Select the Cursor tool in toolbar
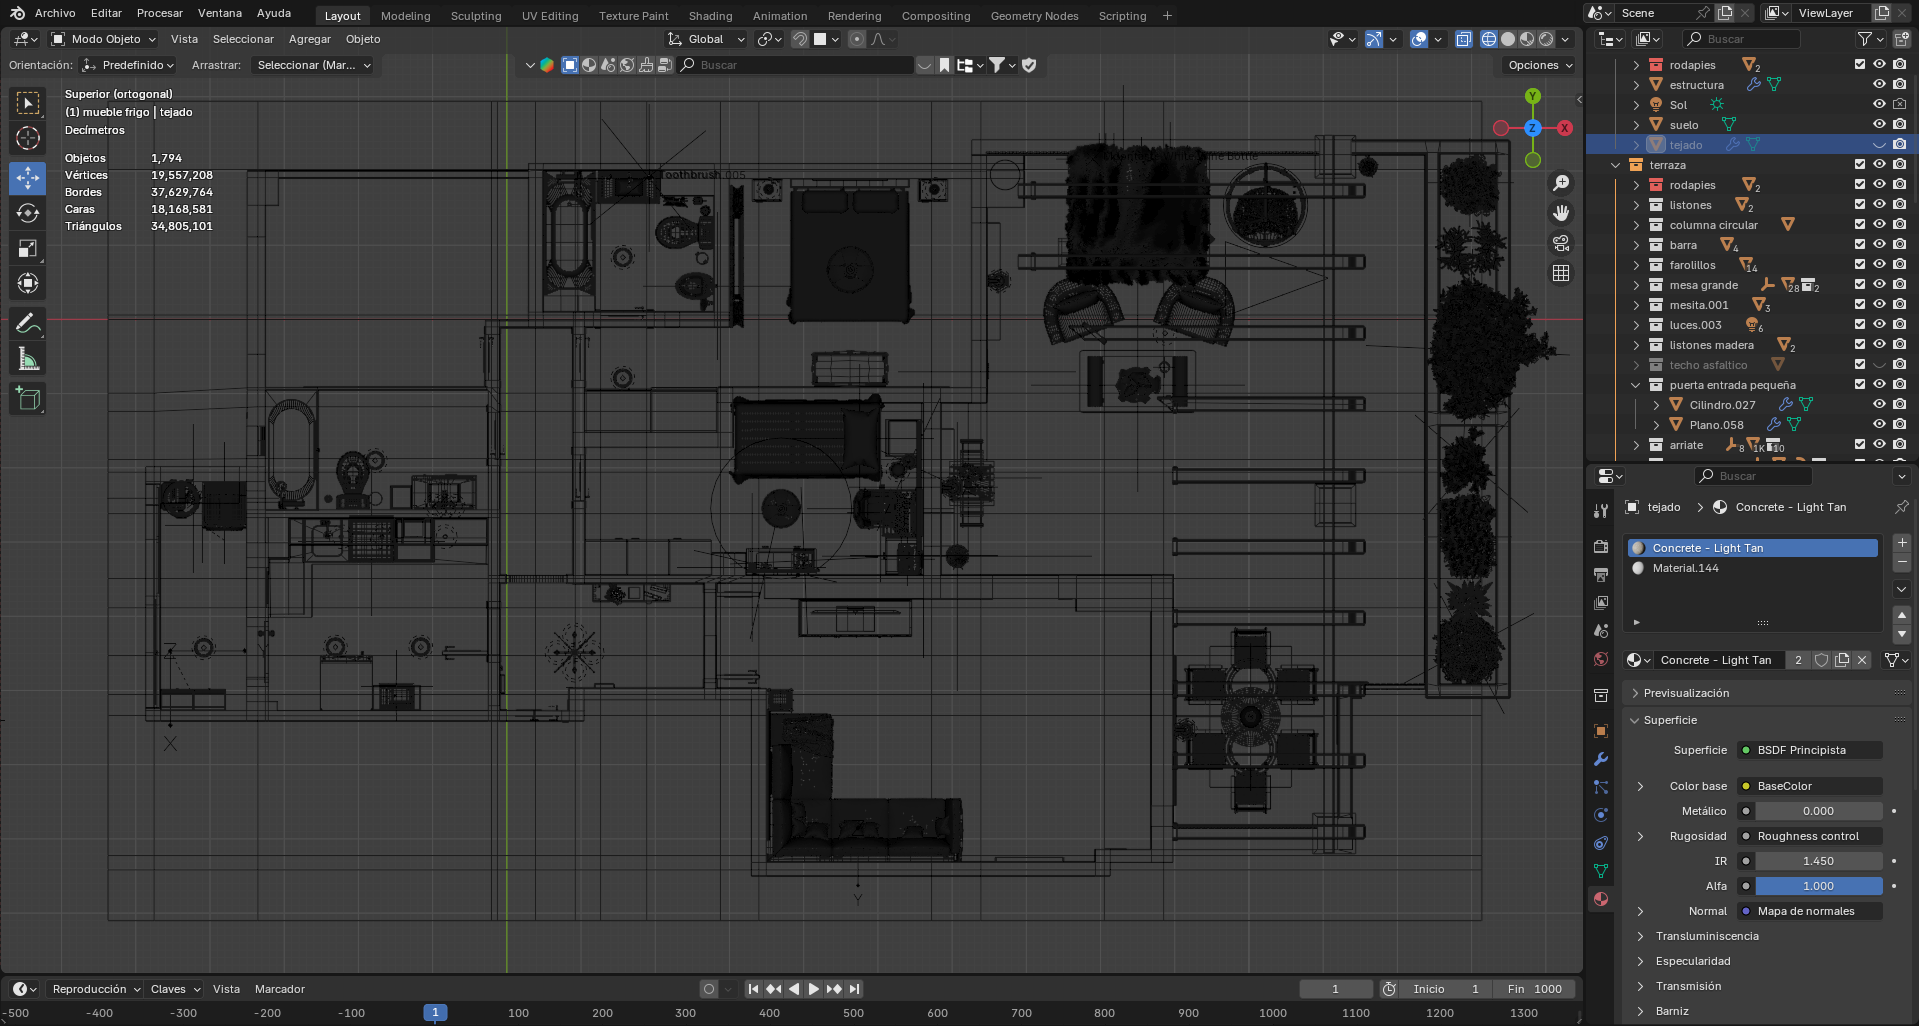1919x1026 pixels. point(28,138)
